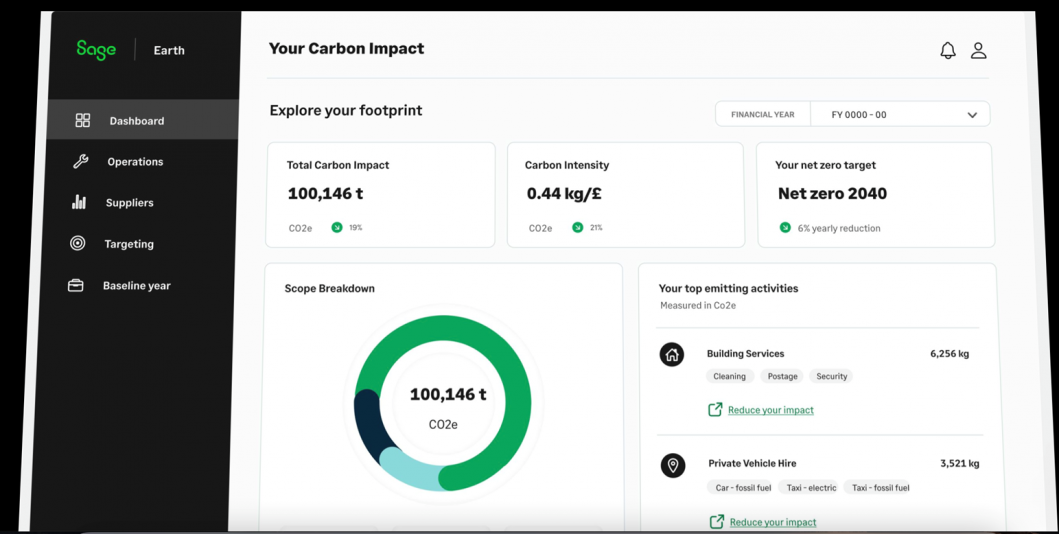Click the Explore your footprint heading
Viewport: 1059px width, 534px height.
pos(346,110)
